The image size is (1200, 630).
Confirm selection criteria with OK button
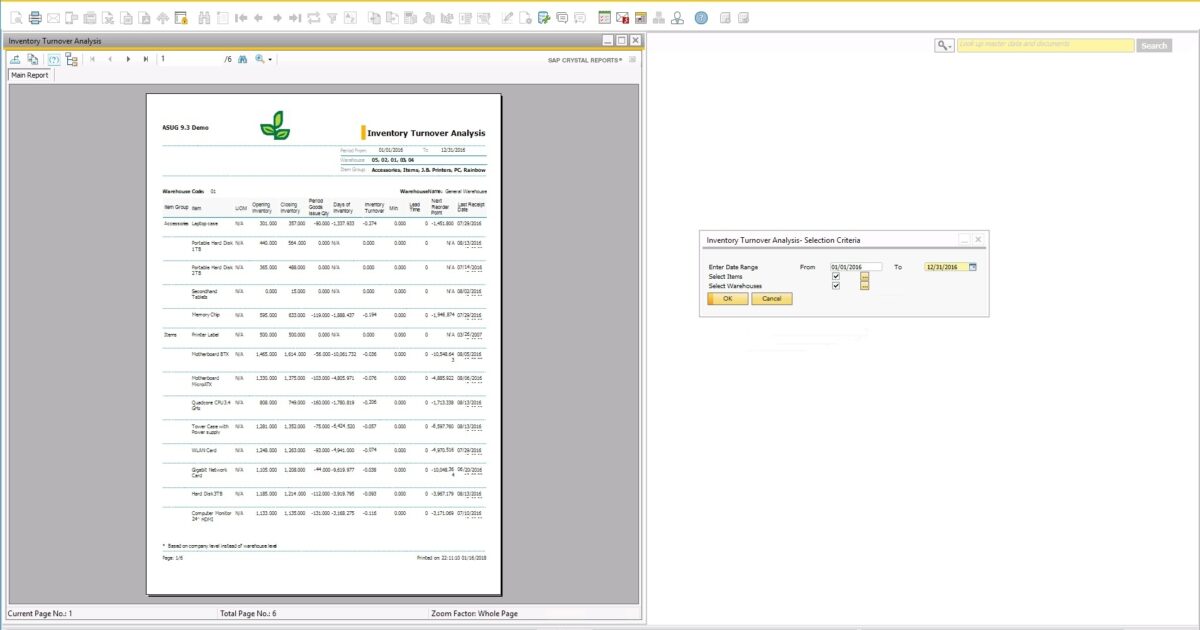727,299
